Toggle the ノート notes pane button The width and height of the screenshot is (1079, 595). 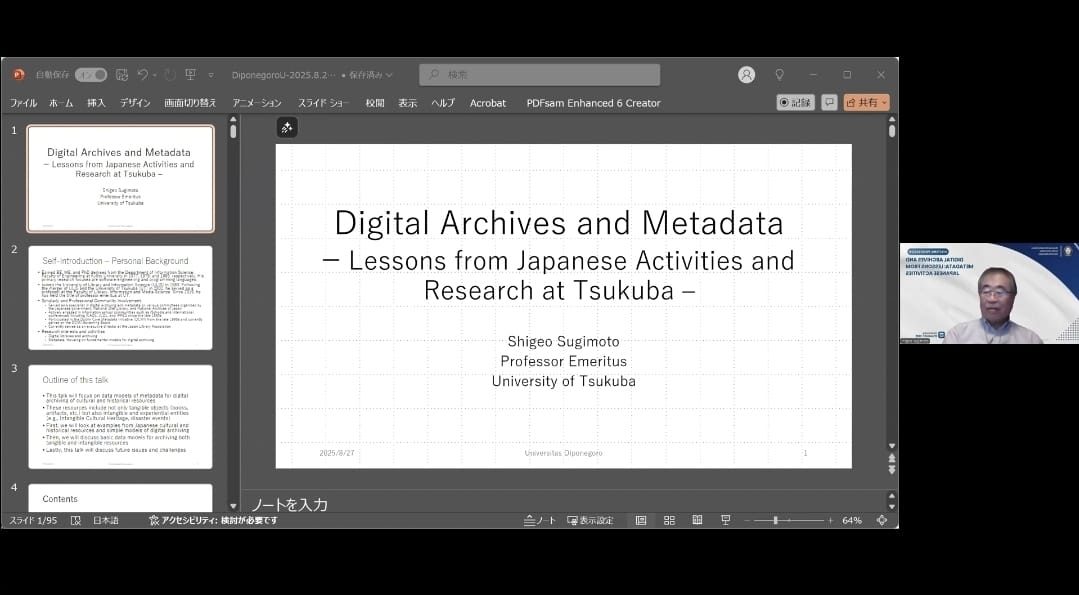point(540,520)
